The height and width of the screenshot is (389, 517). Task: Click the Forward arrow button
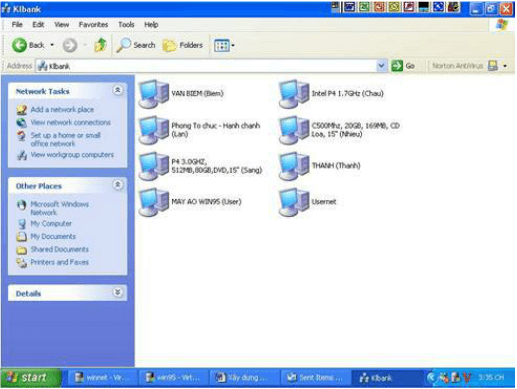tap(70, 45)
